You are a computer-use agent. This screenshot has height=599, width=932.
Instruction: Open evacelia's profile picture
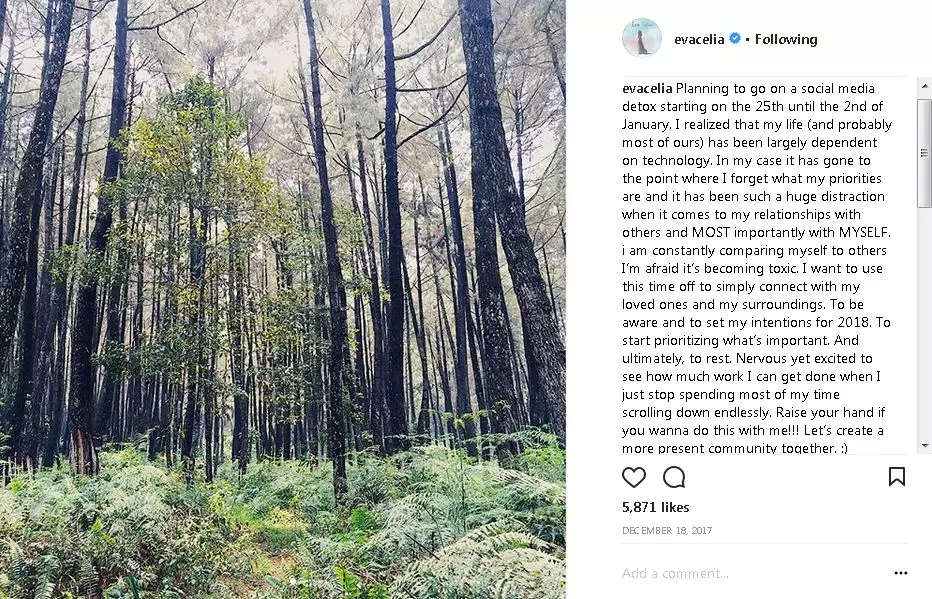click(x=641, y=38)
